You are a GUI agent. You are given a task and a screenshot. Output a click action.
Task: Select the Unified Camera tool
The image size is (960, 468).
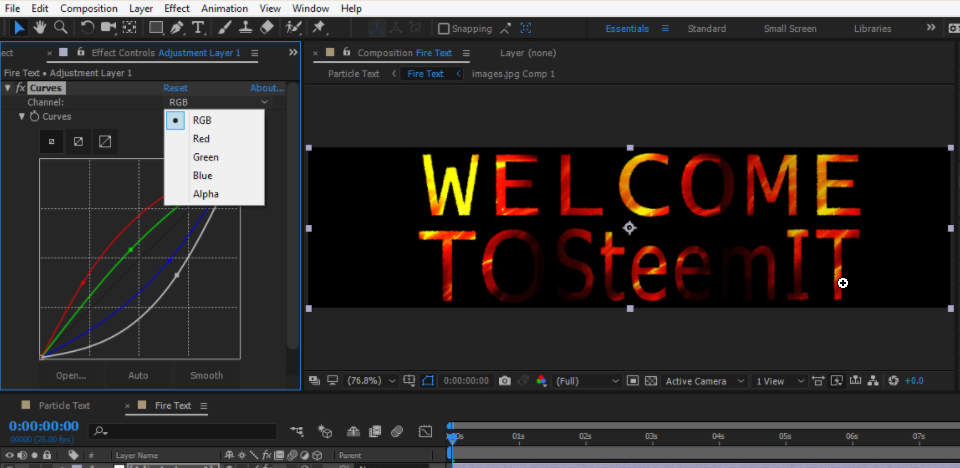coord(108,28)
